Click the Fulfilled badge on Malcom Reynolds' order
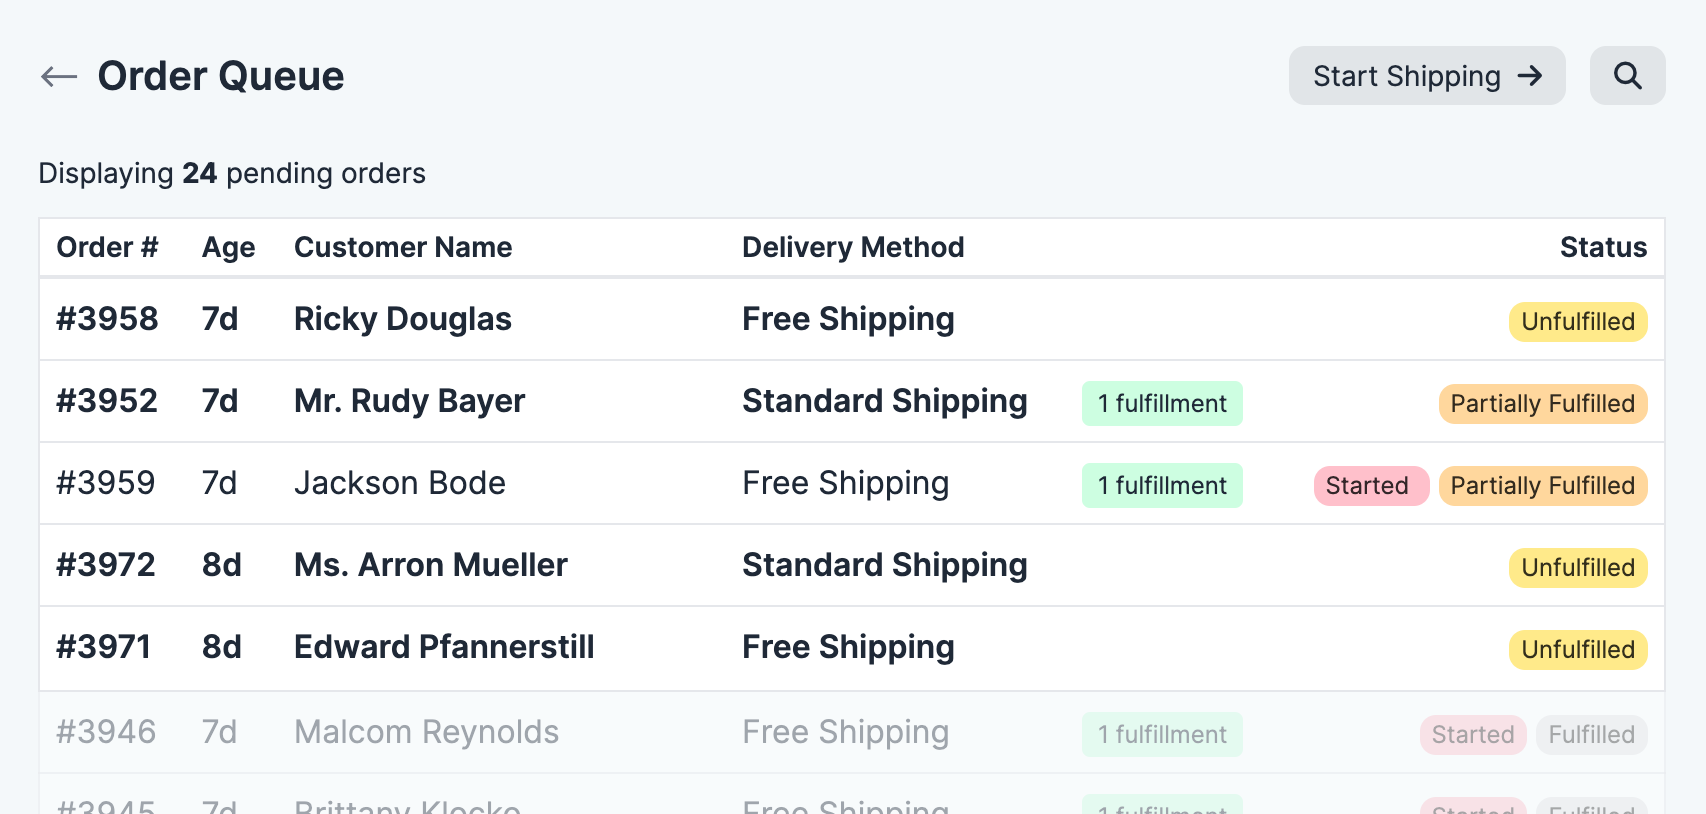Viewport: 1706px width, 814px height. coord(1591,734)
